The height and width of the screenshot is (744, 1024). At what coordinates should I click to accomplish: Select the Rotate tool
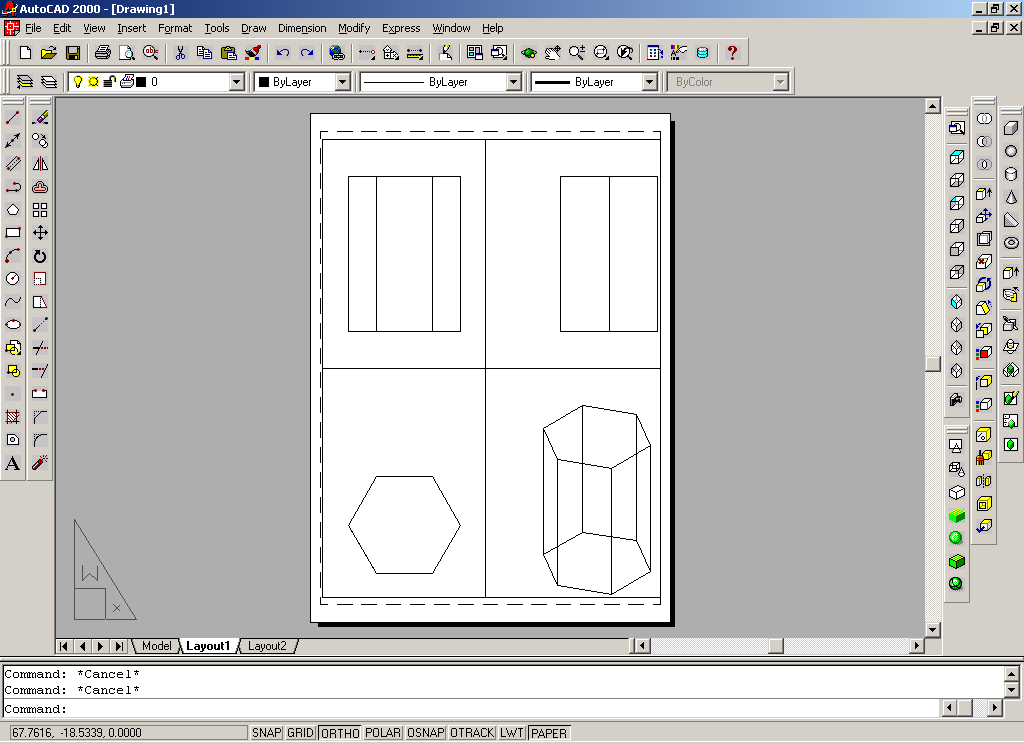(x=40, y=256)
